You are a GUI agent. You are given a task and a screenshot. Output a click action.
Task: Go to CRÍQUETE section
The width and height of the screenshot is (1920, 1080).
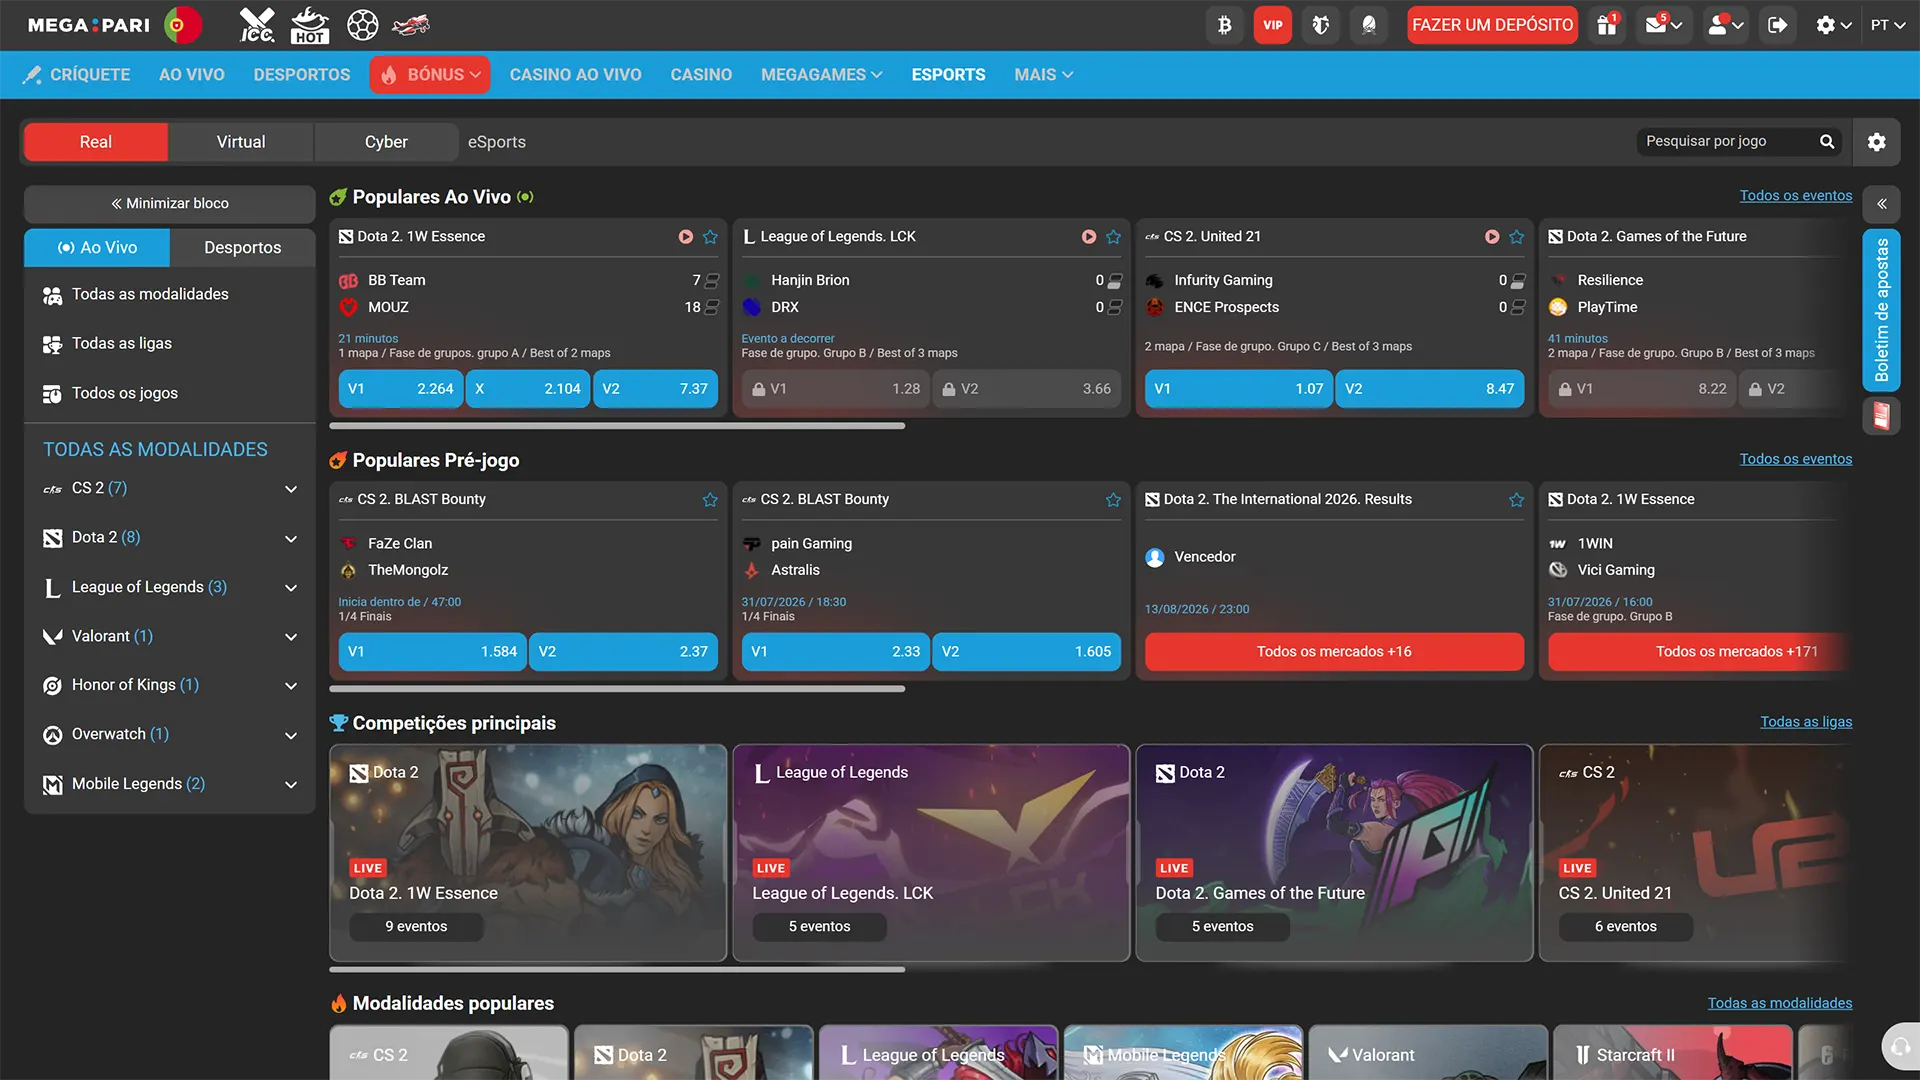(x=77, y=75)
